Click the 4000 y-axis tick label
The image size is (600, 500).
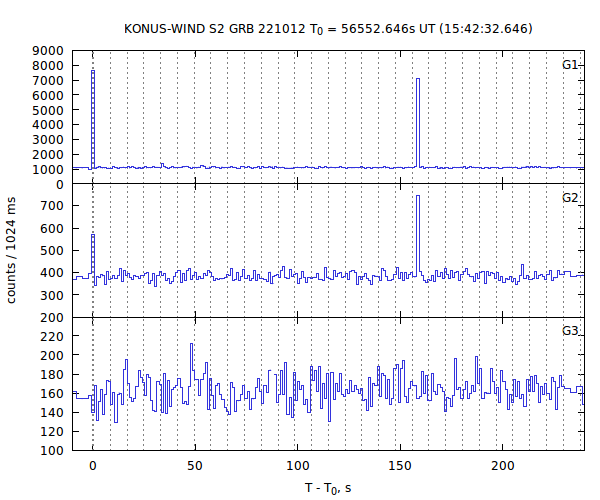pyautogui.click(x=48, y=125)
